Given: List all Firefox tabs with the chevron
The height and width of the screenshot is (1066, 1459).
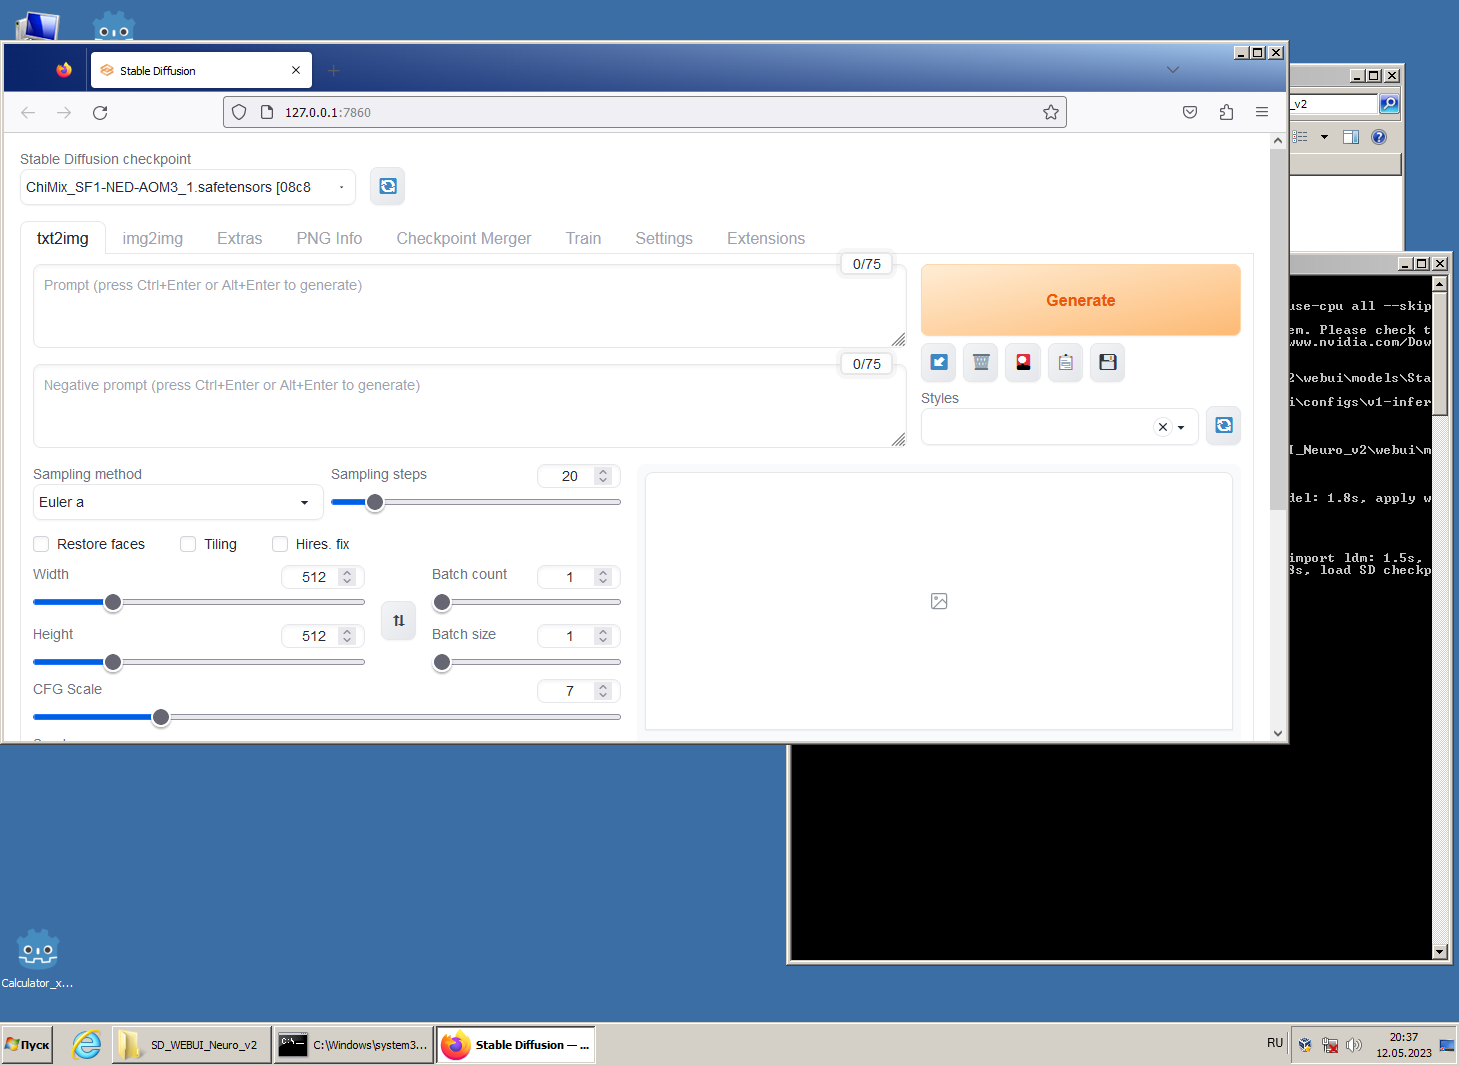Looking at the screenshot, I should 1173,70.
